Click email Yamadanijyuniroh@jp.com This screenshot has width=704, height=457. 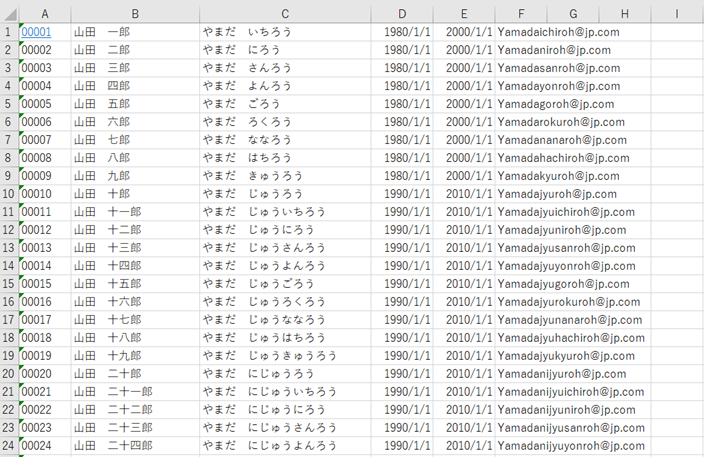coord(566,410)
